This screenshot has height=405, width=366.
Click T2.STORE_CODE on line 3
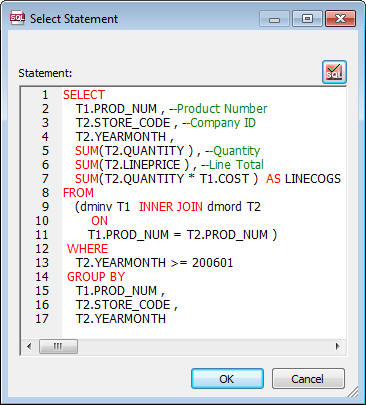point(123,123)
